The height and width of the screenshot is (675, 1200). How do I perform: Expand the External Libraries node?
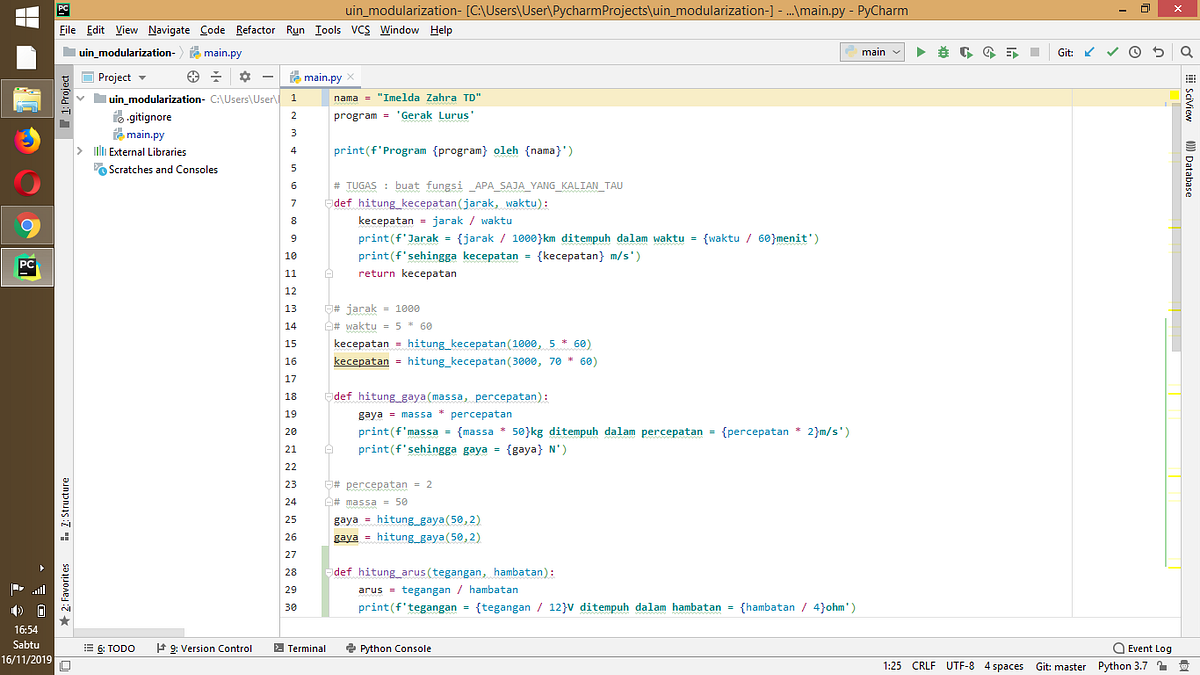click(79, 151)
